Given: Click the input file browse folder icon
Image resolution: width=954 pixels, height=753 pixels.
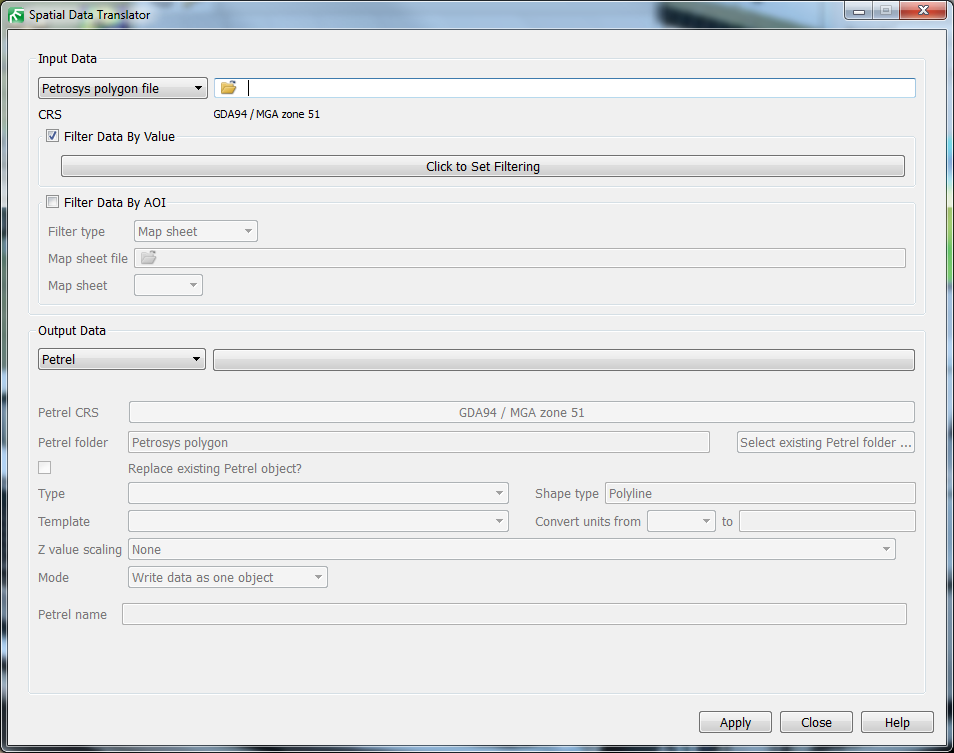Looking at the screenshot, I should point(229,88).
